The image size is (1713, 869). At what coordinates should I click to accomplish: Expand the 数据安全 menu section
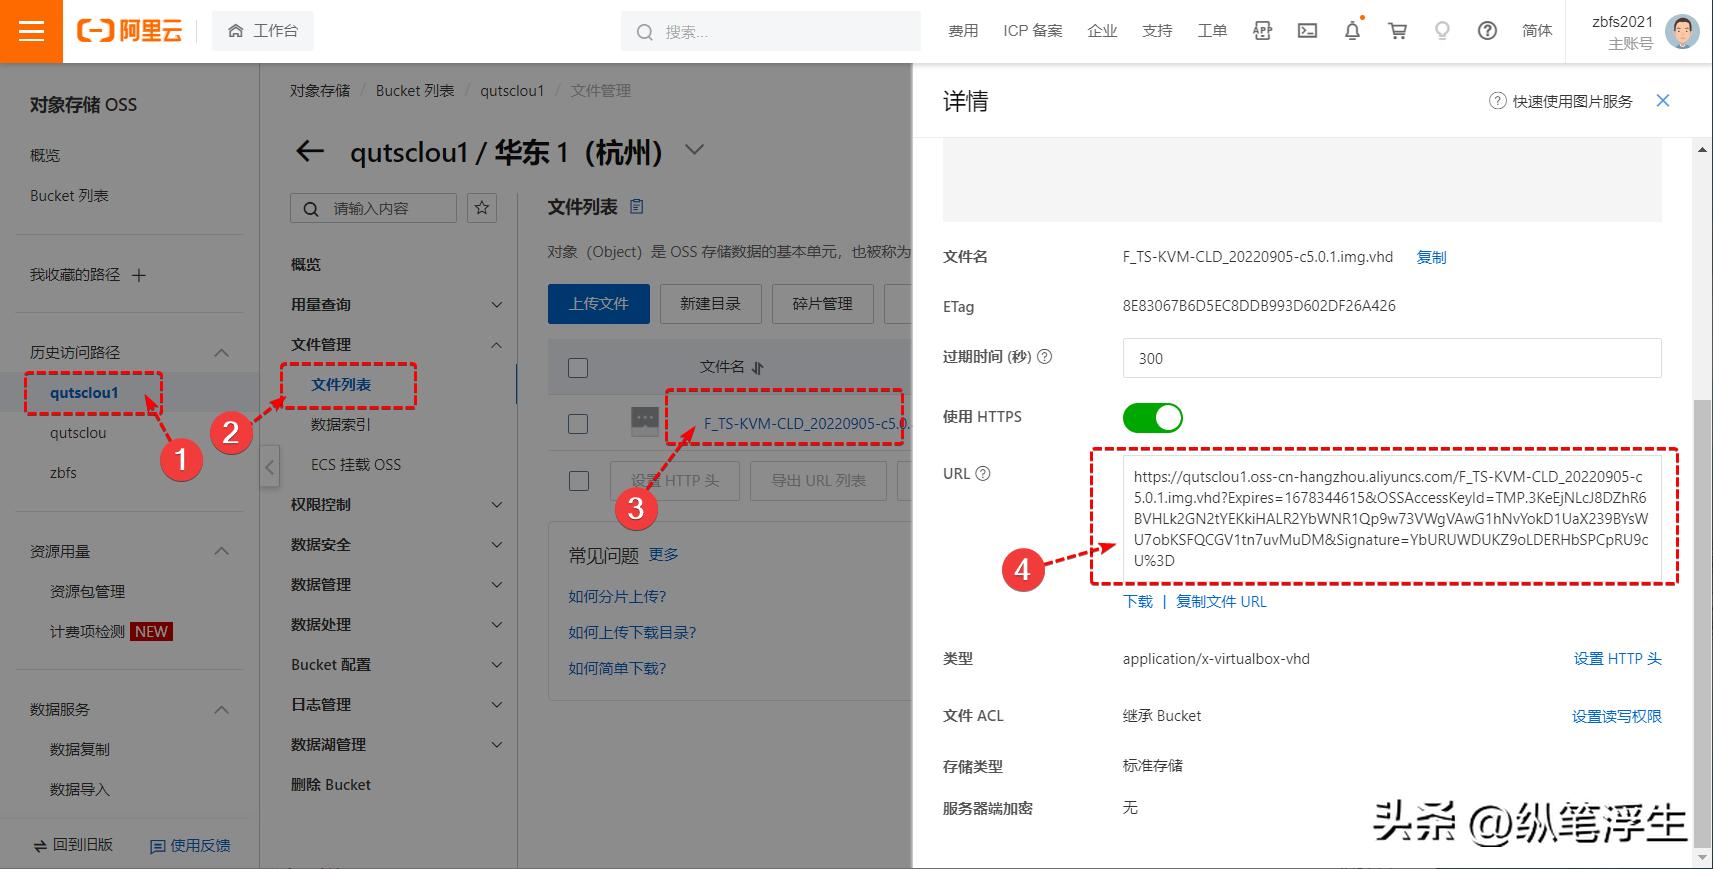[x=497, y=545]
